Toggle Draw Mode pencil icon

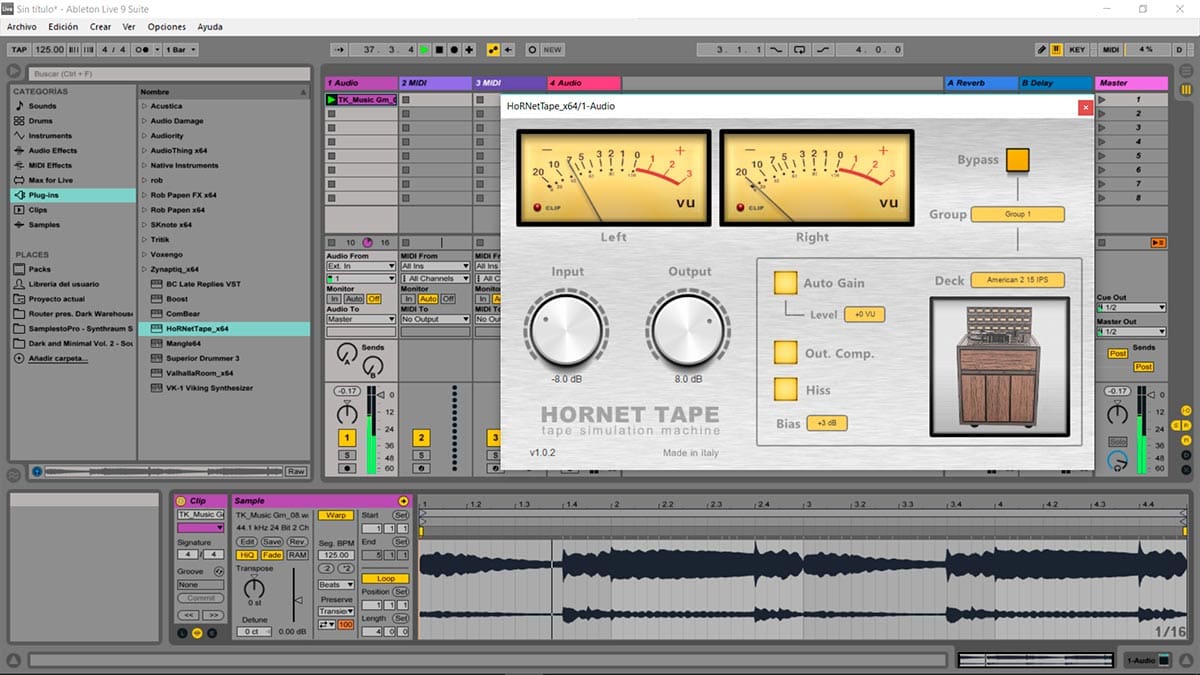point(1041,49)
